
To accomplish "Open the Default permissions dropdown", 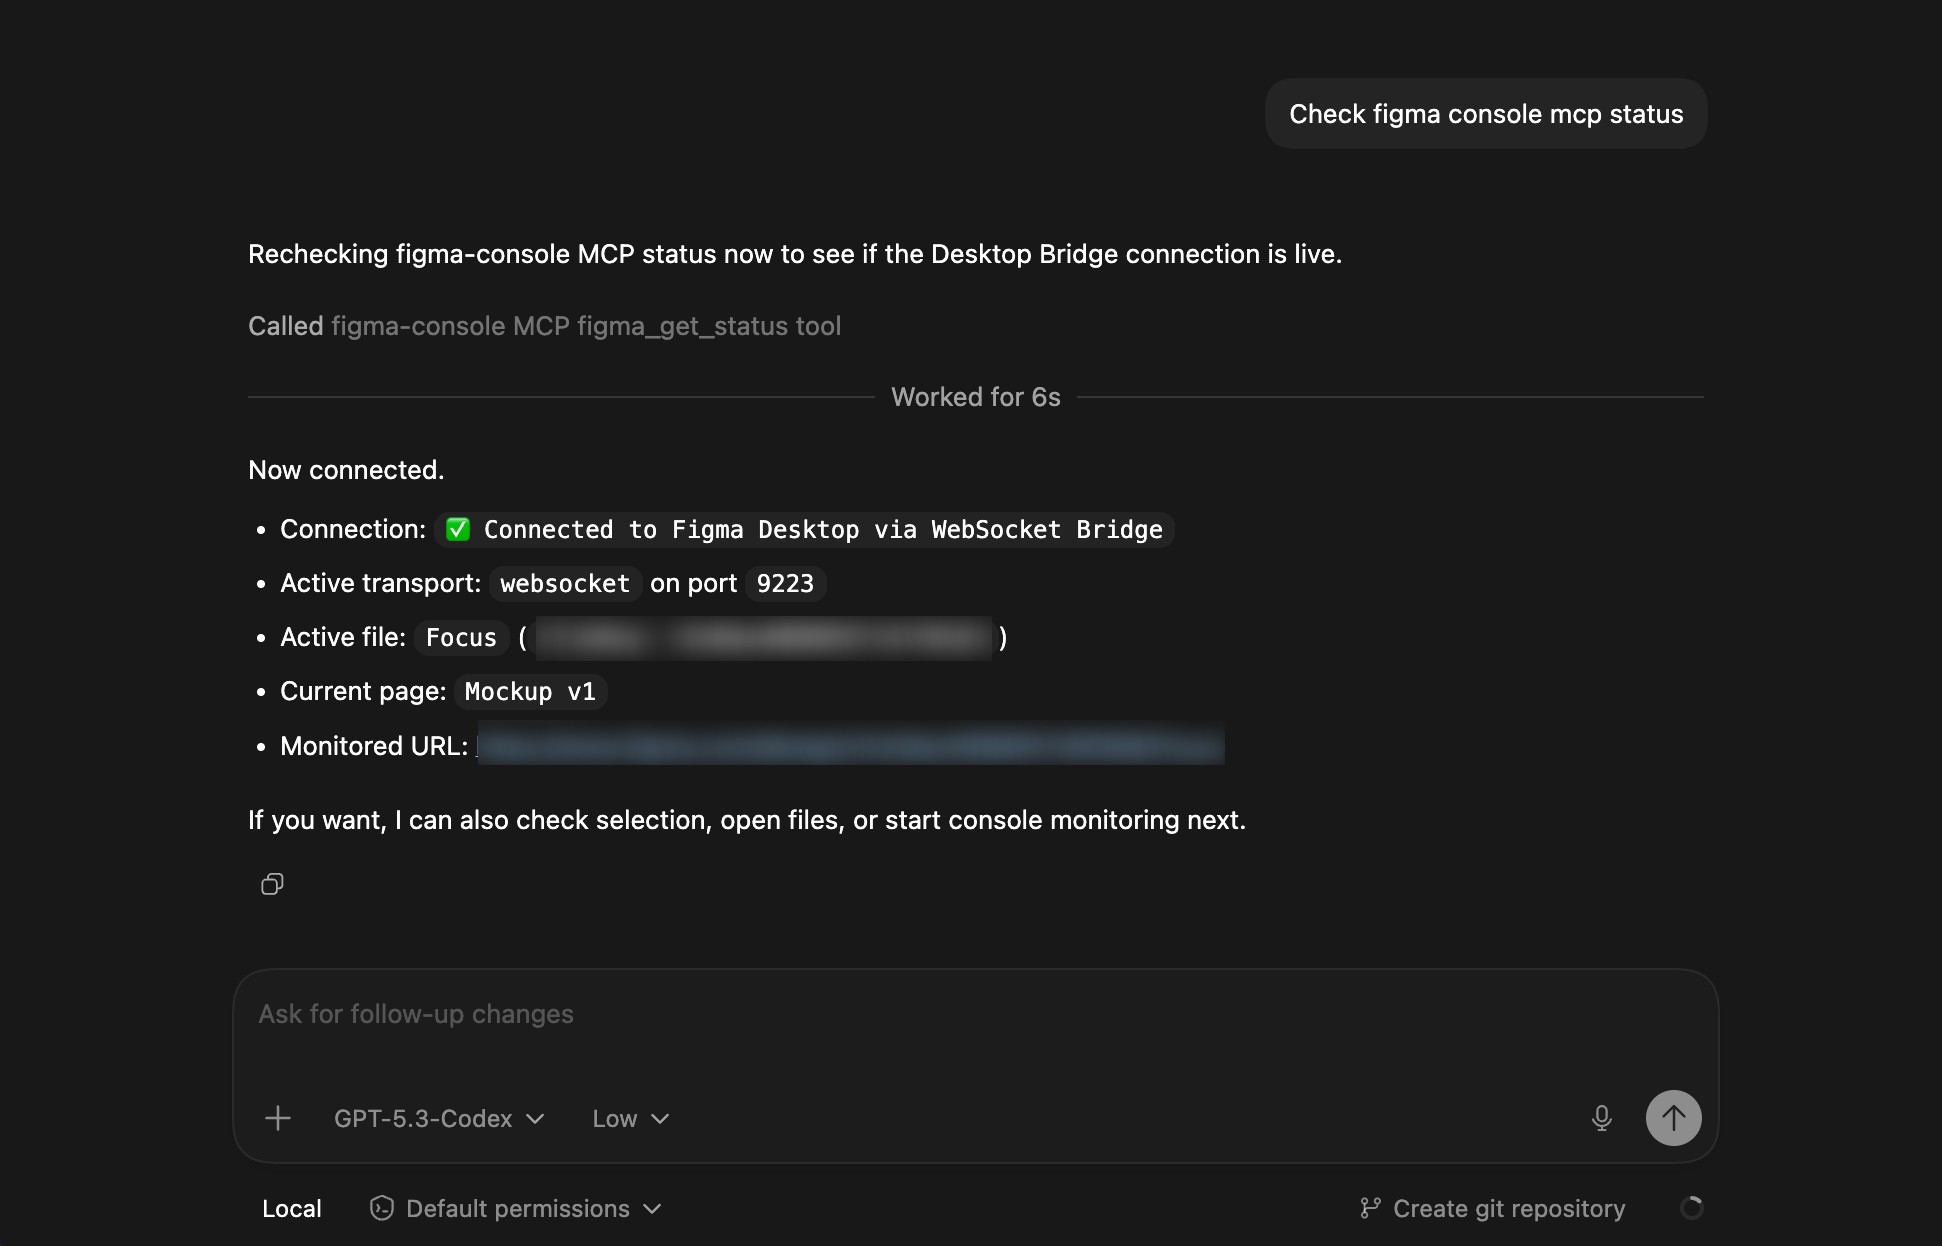I will 517,1208.
